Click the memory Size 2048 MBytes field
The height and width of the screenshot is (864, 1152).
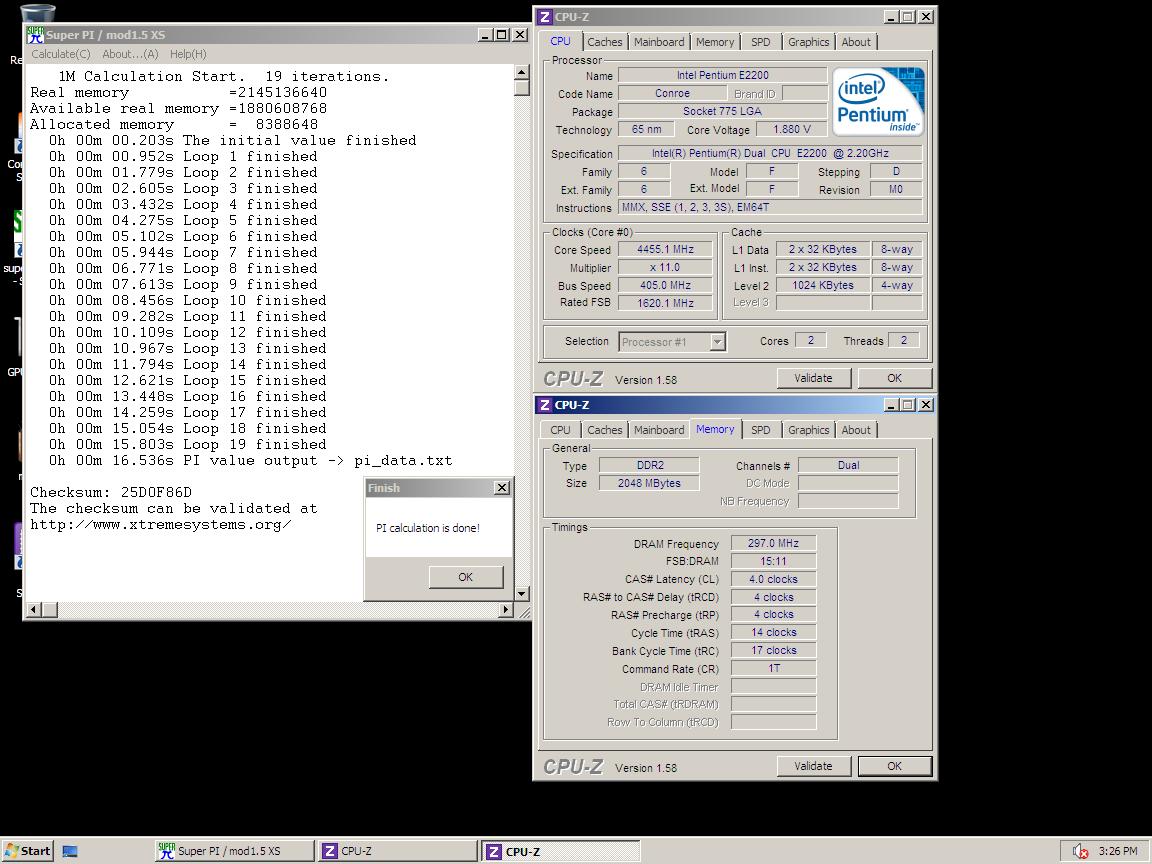(x=649, y=483)
